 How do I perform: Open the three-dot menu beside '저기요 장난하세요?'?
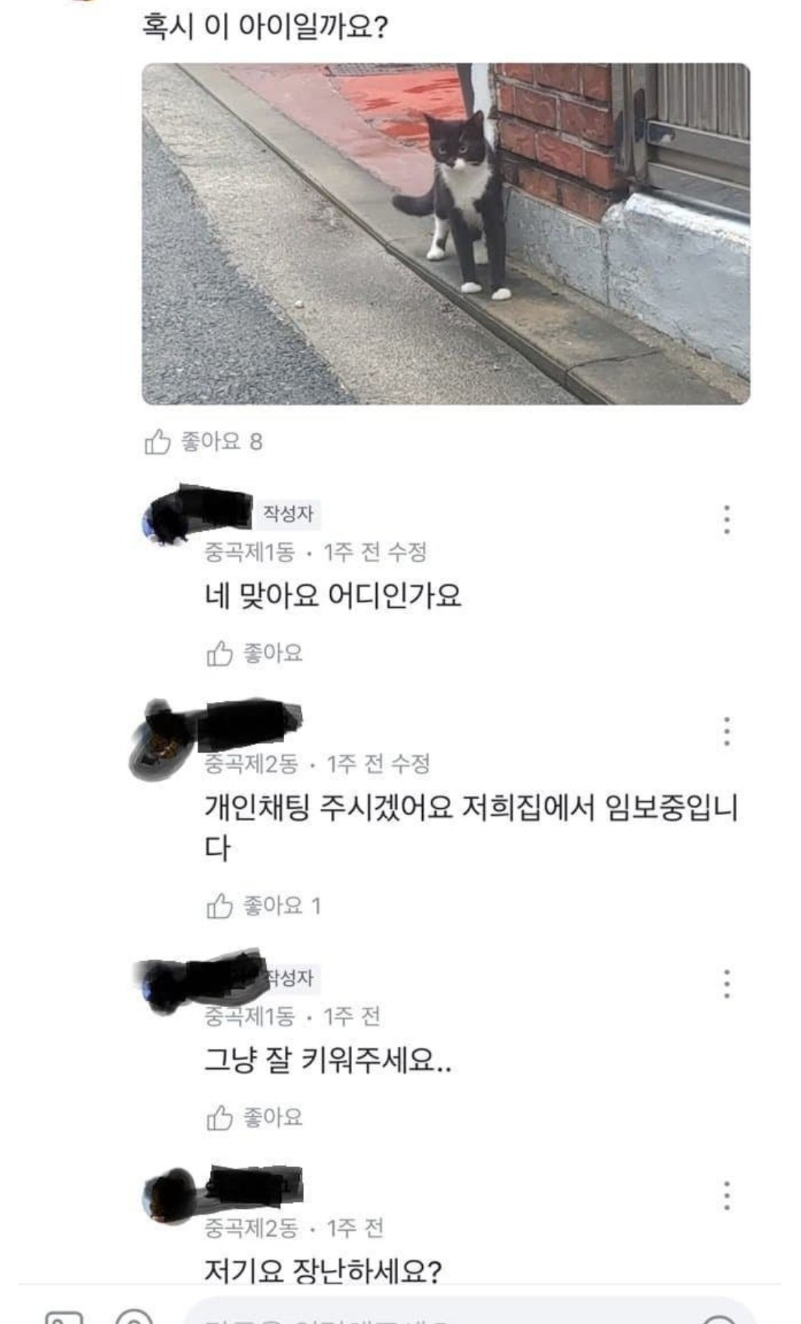[727, 1195]
